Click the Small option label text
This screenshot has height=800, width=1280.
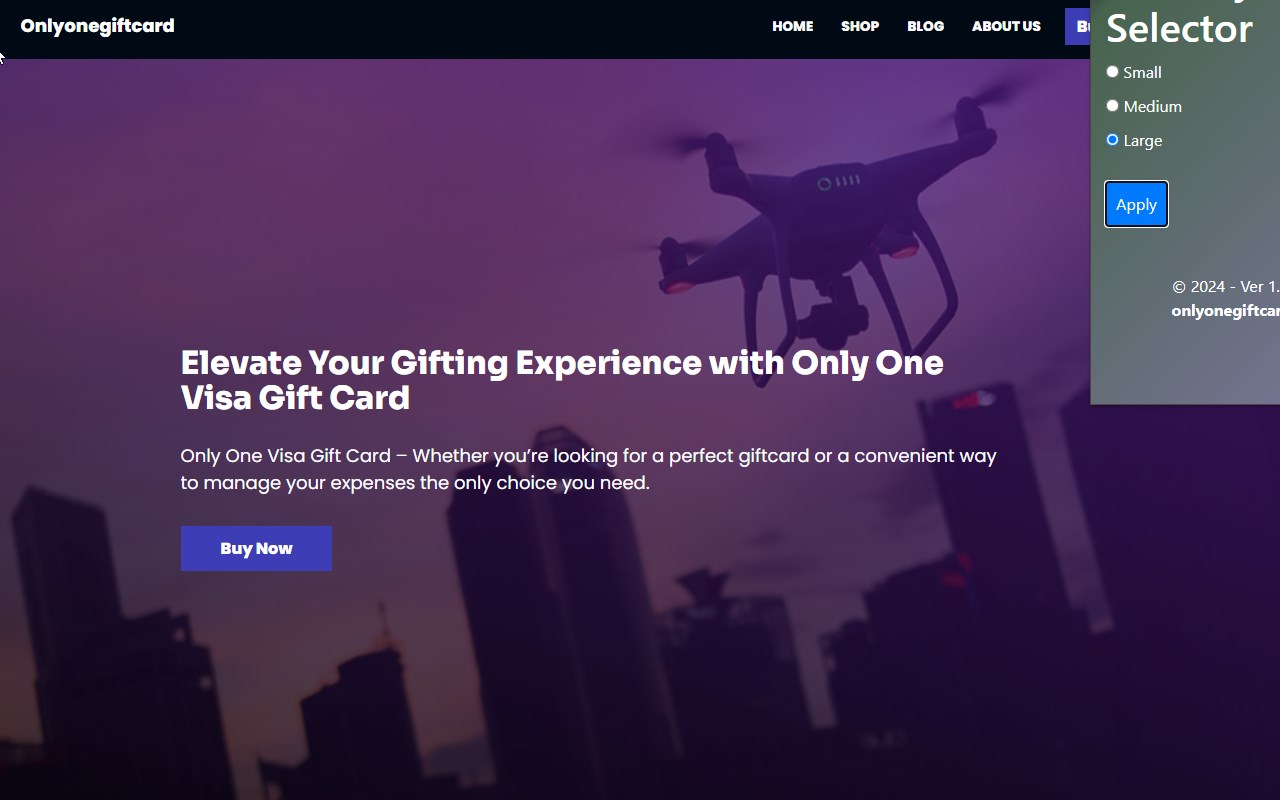[x=1142, y=72]
